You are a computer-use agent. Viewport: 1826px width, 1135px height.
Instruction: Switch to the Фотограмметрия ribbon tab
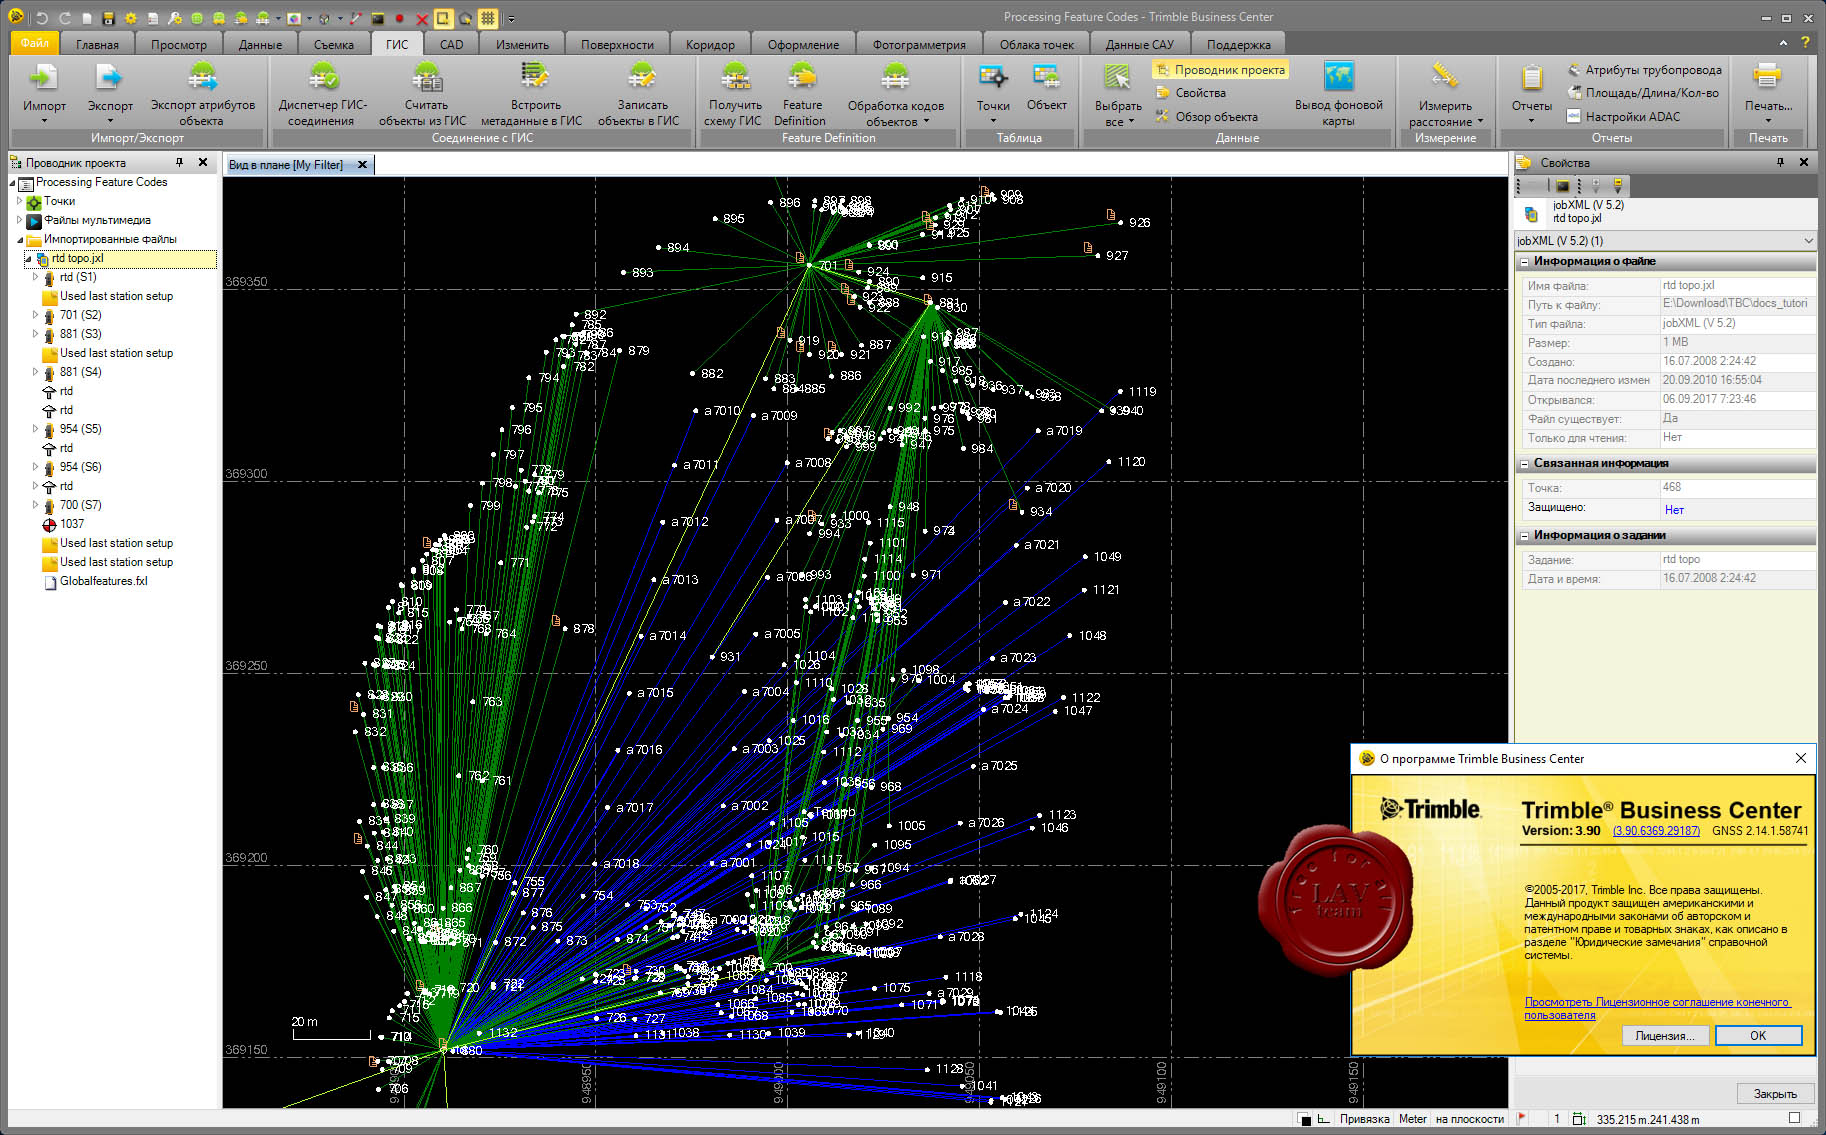(x=919, y=44)
